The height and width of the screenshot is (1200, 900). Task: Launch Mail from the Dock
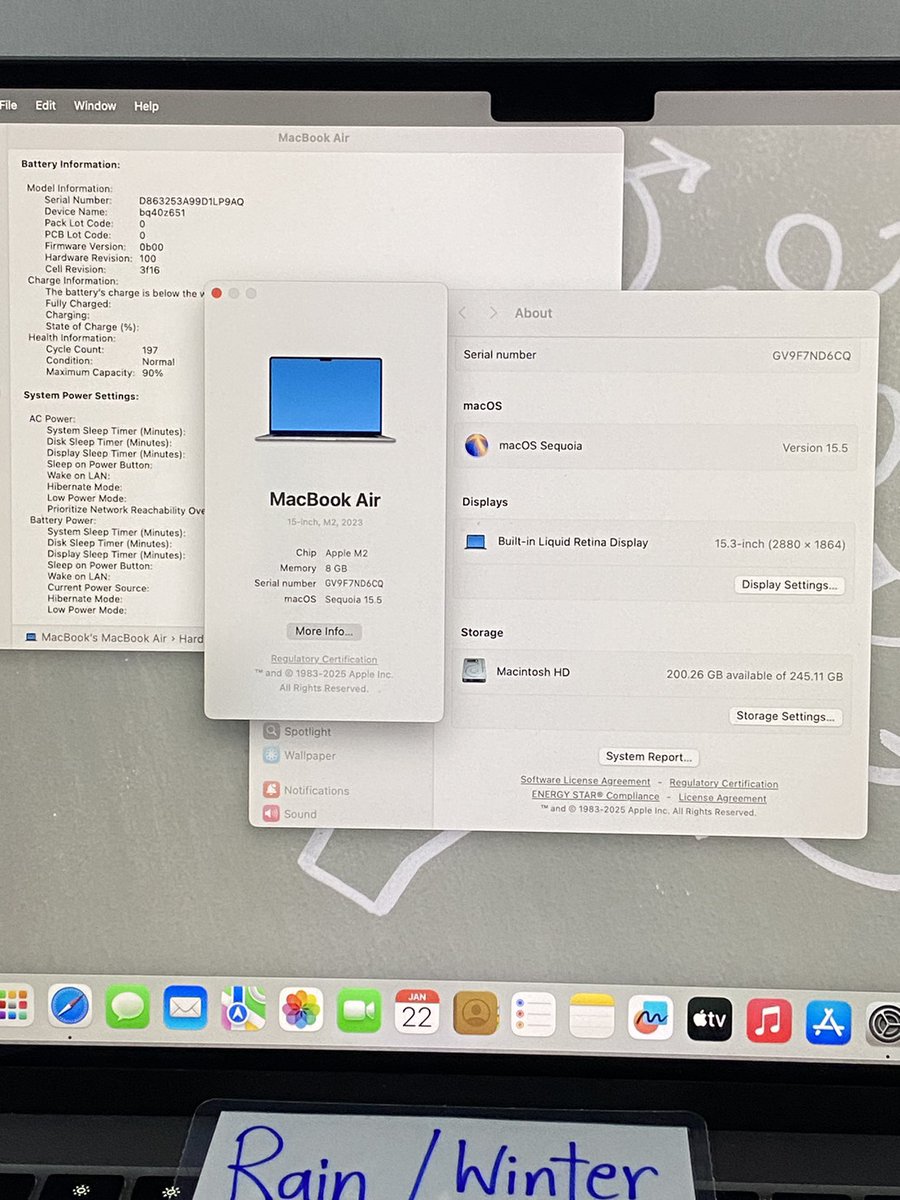pos(185,1008)
